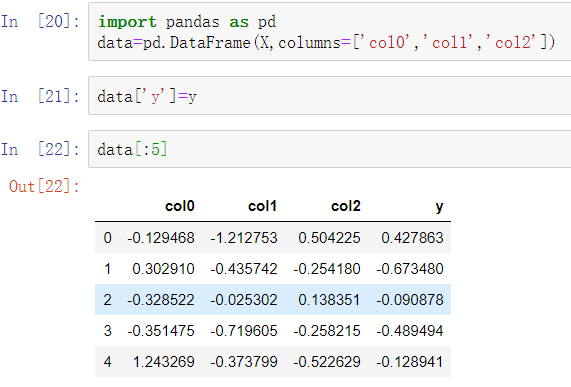Click the col2 column header
This screenshot has width=571, height=387.
pyautogui.click(x=346, y=206)
